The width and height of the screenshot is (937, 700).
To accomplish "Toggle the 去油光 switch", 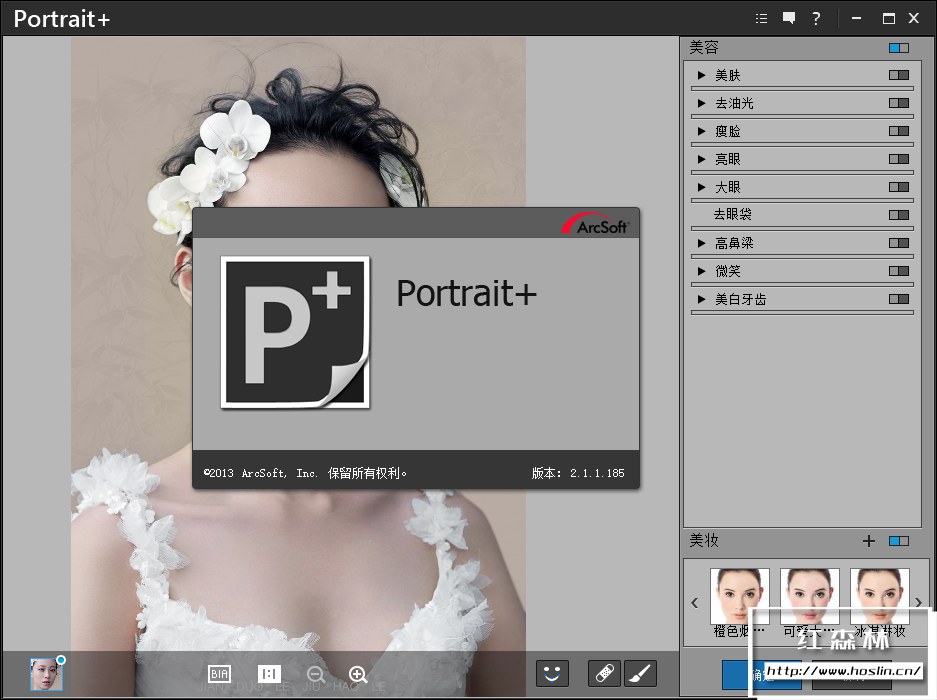I will tap(899, 103).
